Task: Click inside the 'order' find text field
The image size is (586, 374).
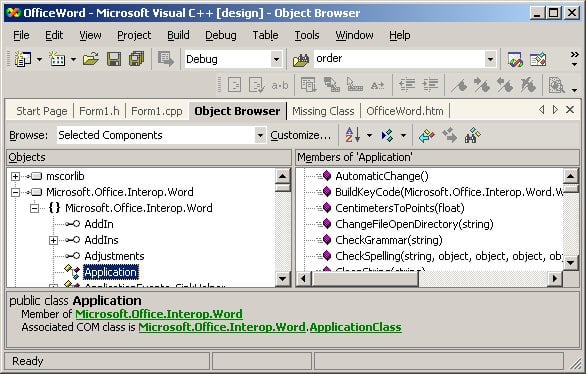Action: pos(399,59)
